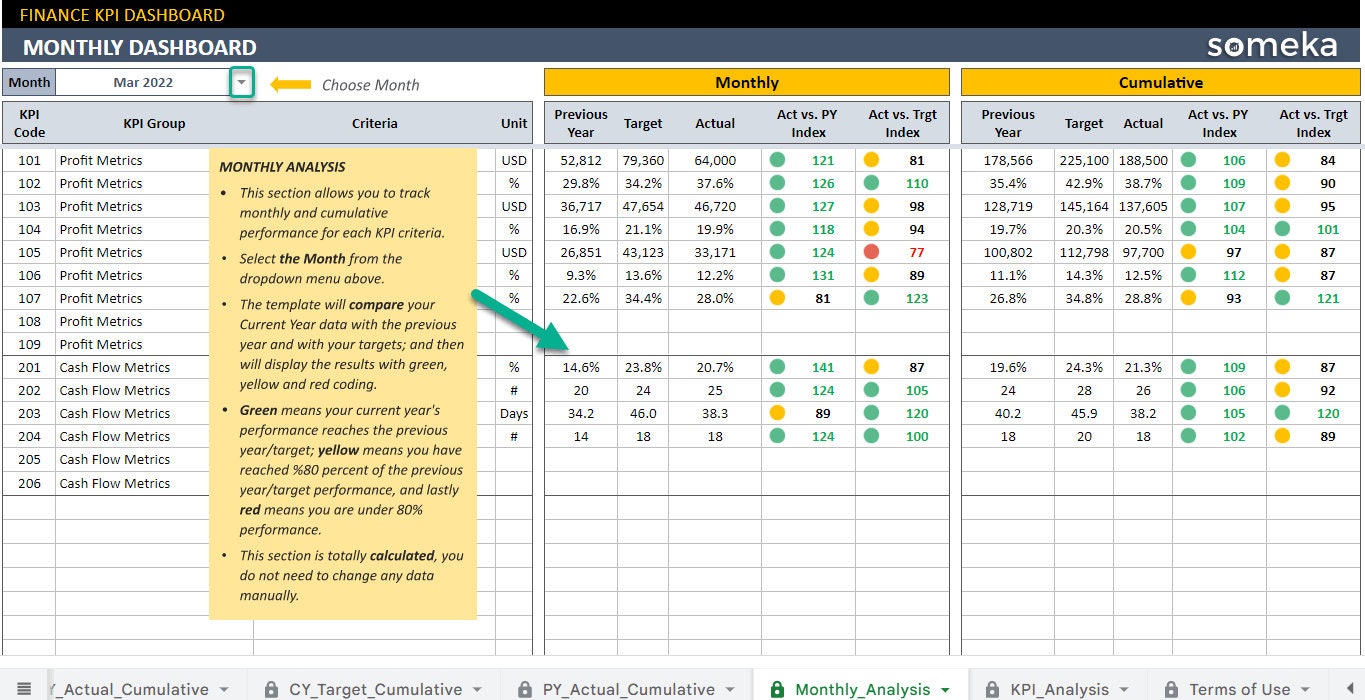This screenshot has width=1365, height=700.
Task: Select the FINANCE KPI DASHBOARD title
Action: (x=122, y=15)
